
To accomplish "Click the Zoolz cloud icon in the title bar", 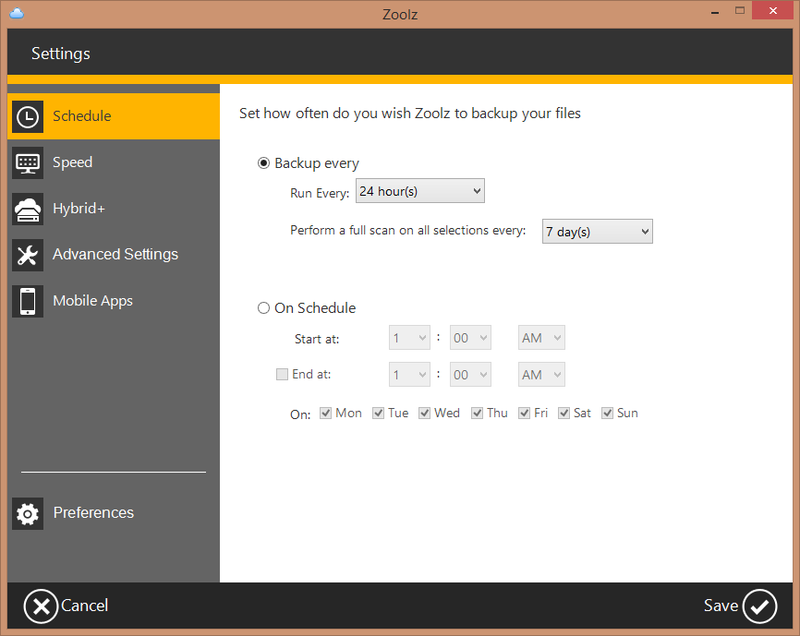I will 17,13.
